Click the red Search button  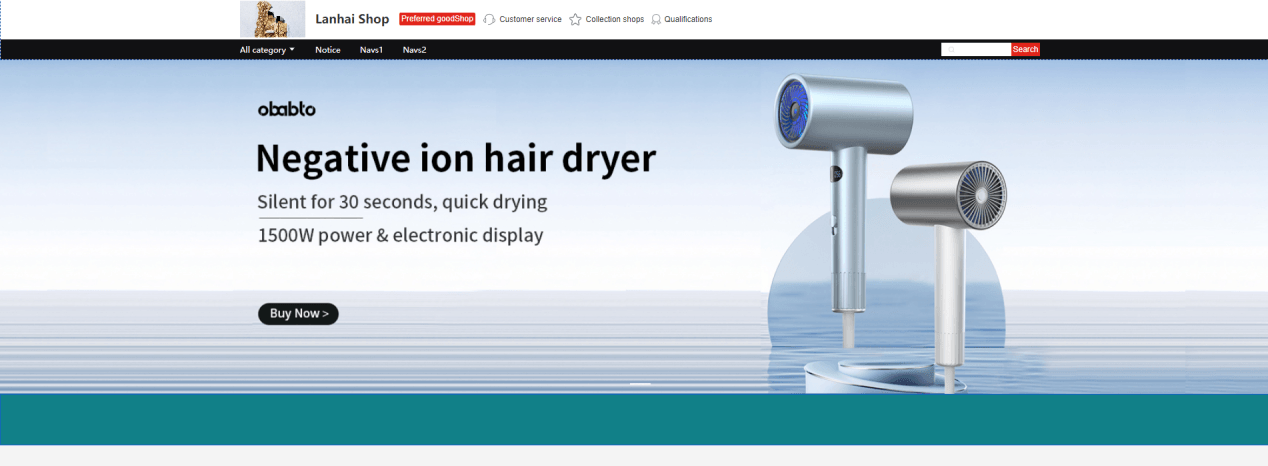1026,49
